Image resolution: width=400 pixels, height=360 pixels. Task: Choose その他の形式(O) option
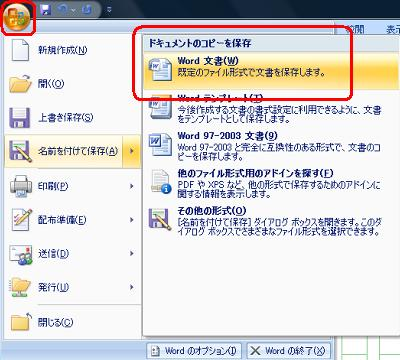click(272, 220)
